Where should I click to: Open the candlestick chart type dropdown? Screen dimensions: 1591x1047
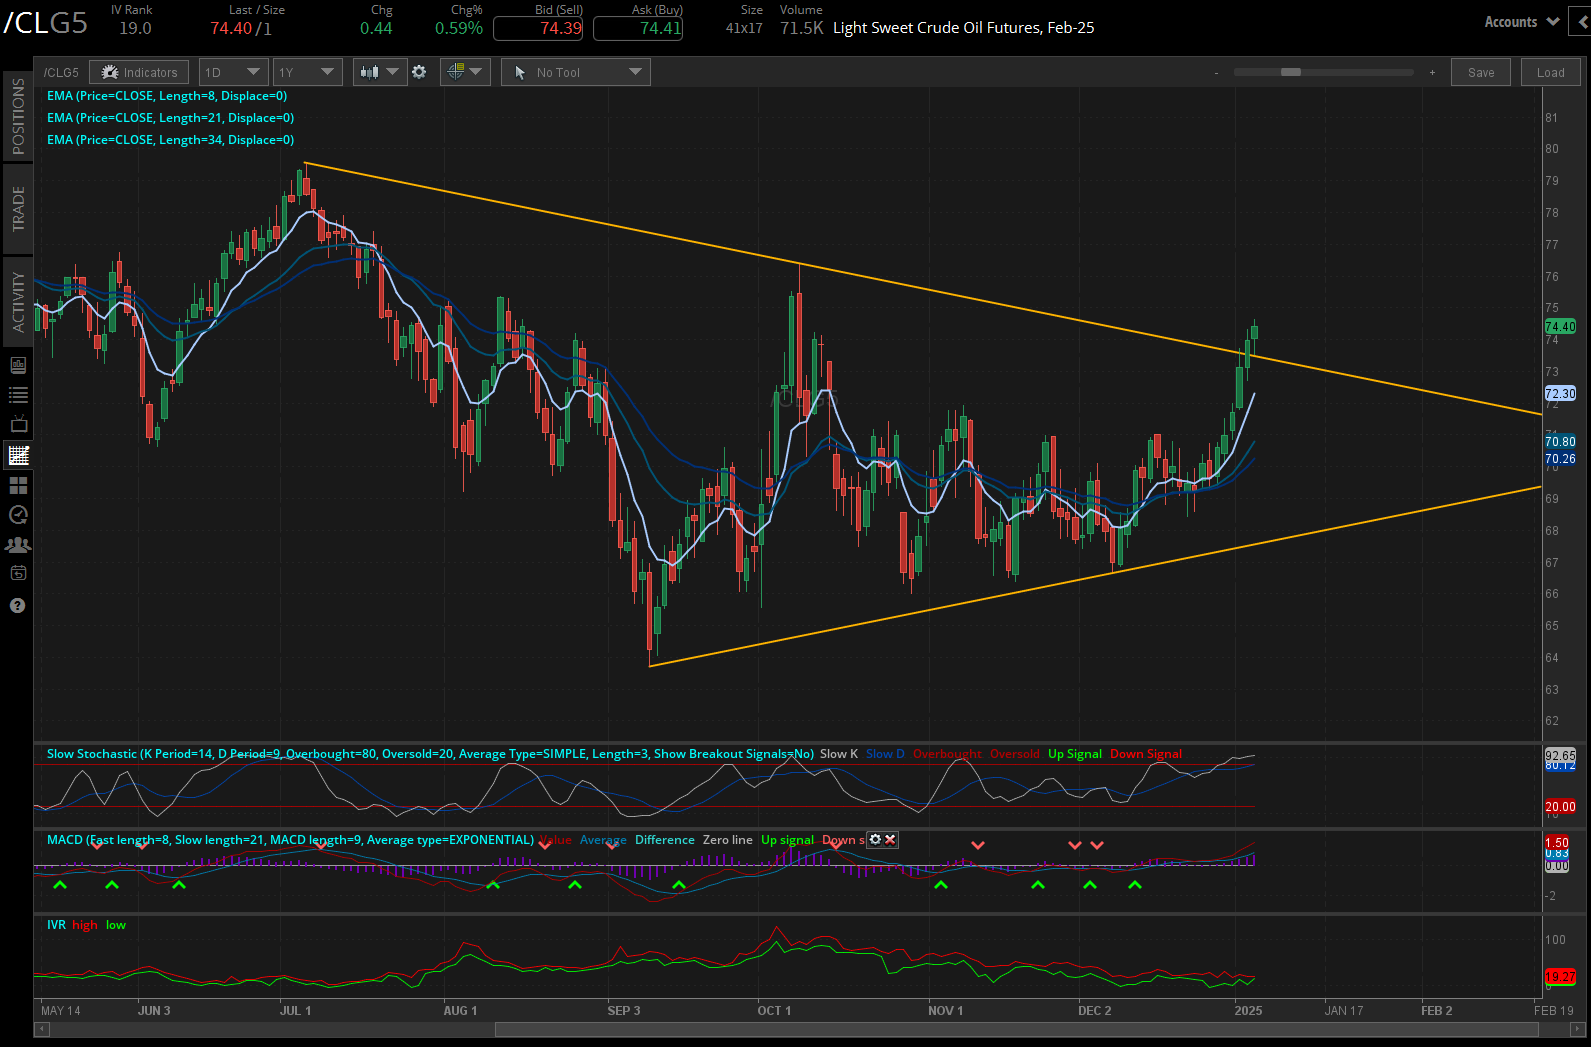click(x=380, y=72)
